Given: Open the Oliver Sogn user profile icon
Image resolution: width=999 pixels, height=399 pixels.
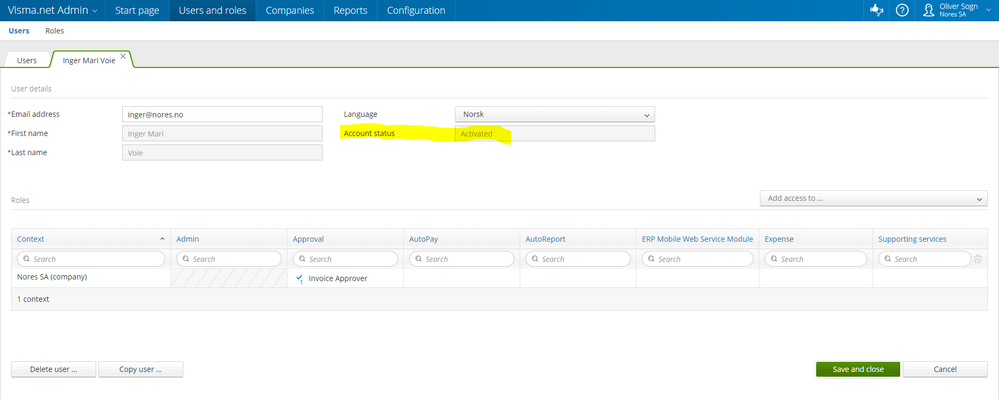Looking at the screenshot, I should (x=929, y=11).
